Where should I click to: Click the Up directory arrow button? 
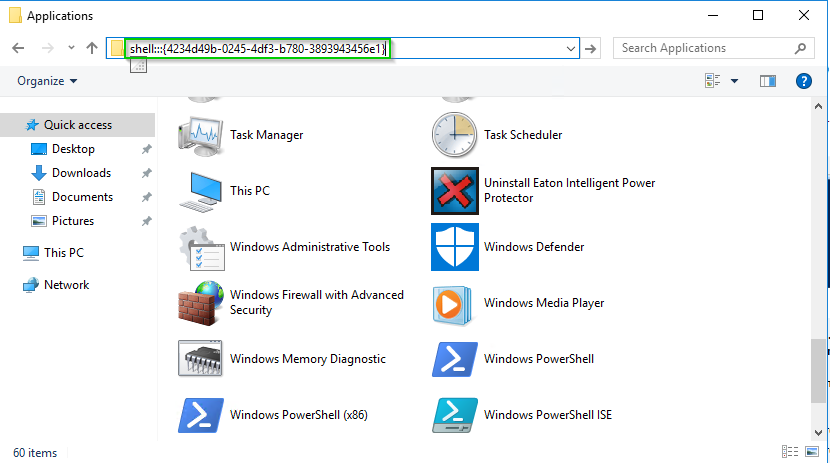(x=92, y=48)
